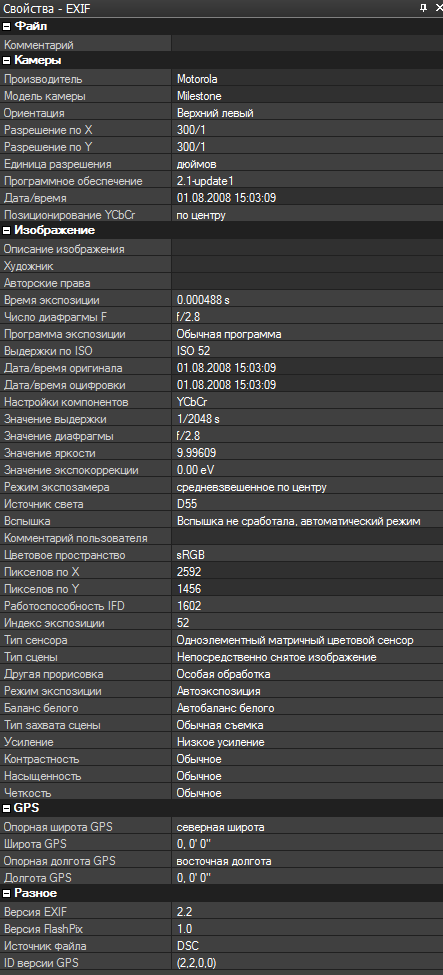Click the Авторские права value field
Viewport: 443px width, 975px height.
pos(307,283)
